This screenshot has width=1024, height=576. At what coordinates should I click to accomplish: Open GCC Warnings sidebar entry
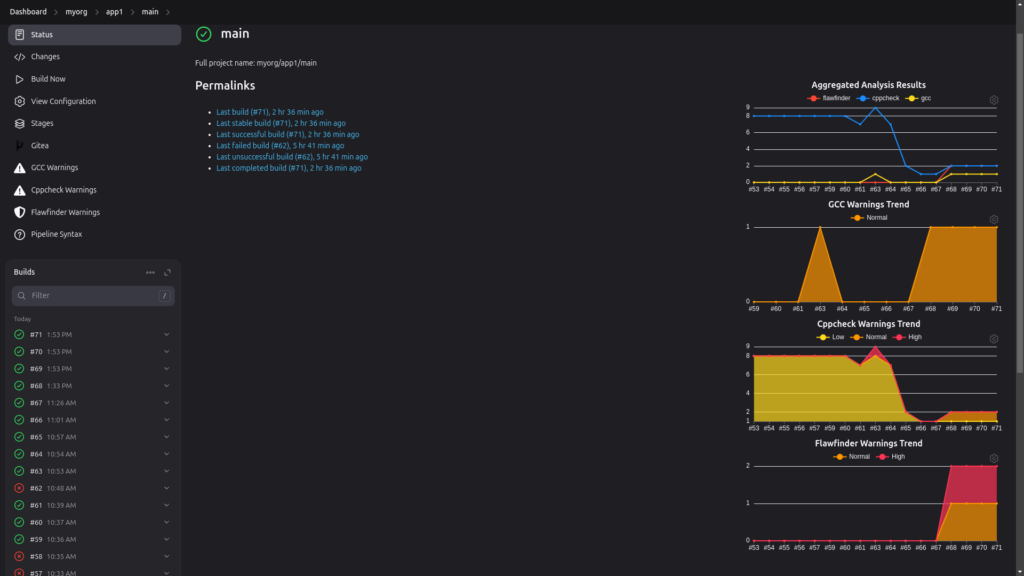(94, 168)
